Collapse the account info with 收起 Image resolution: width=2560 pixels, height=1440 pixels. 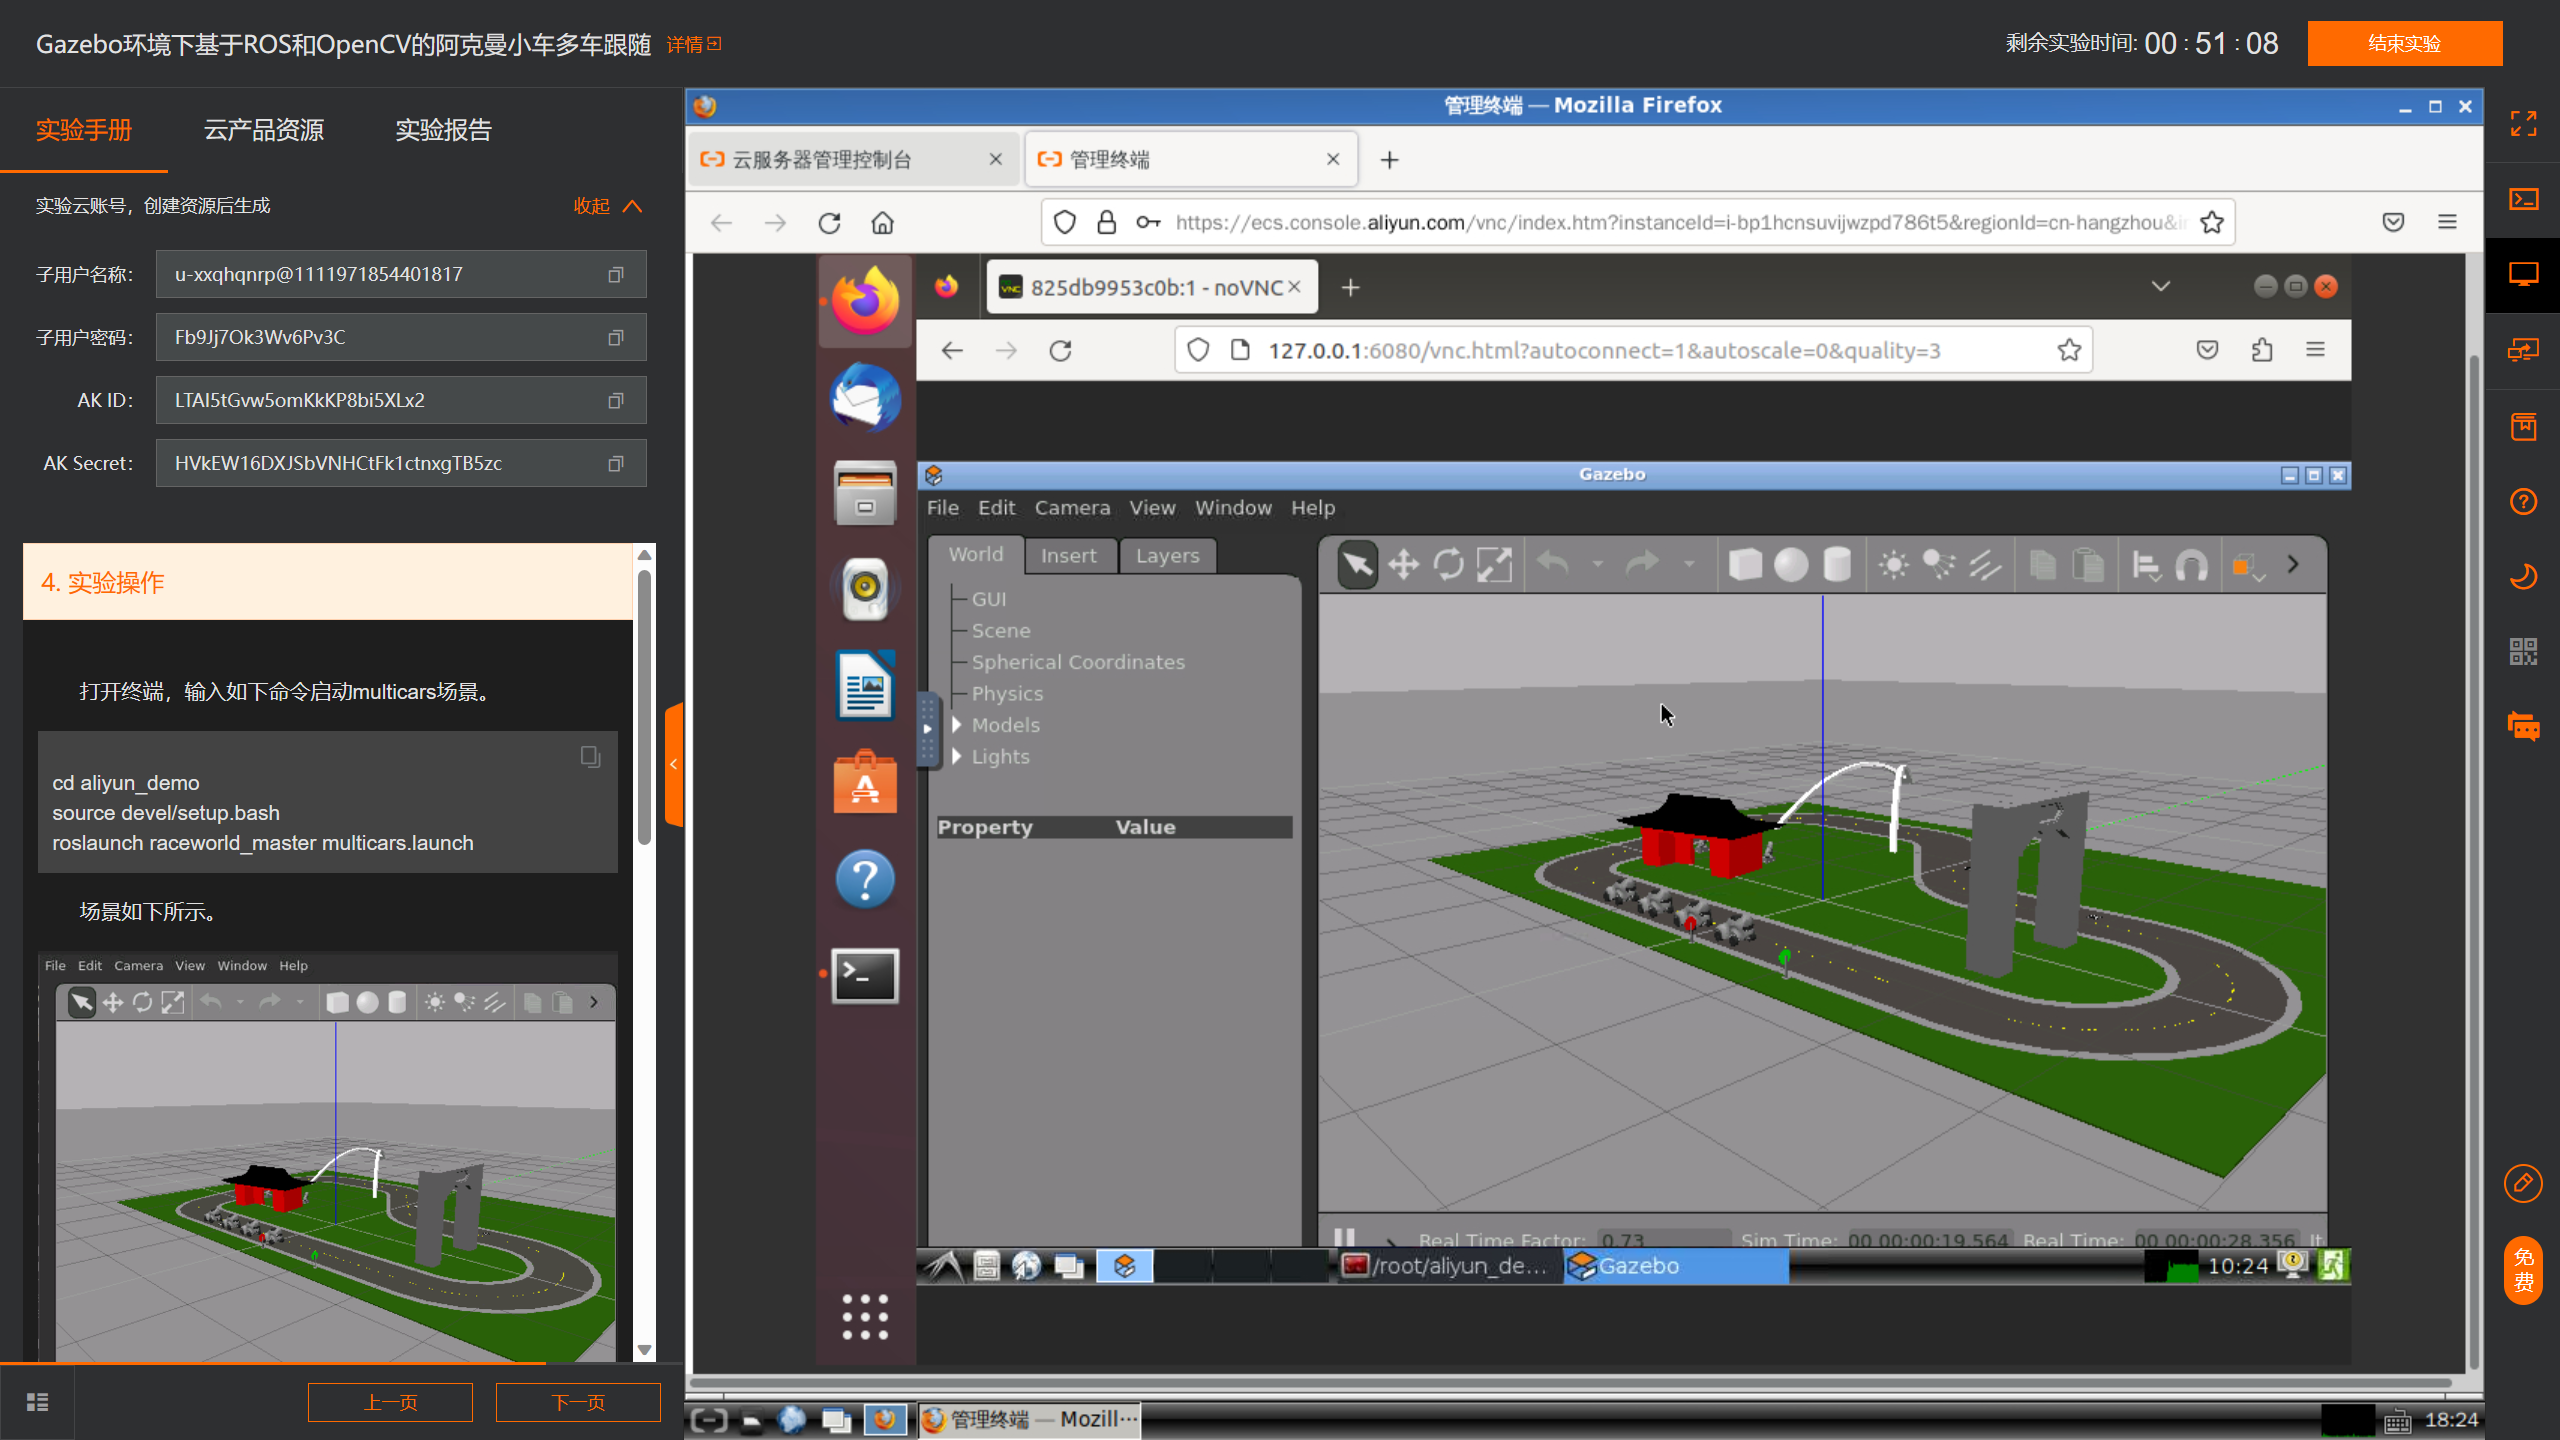607,206
